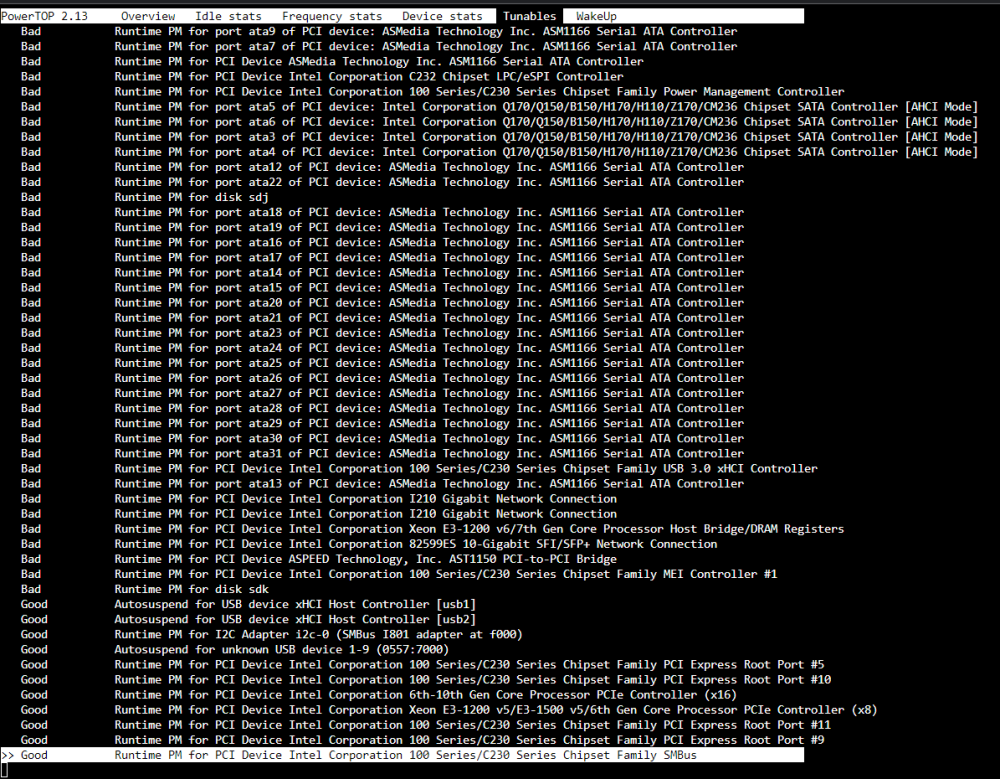
Task: Select PCI Express Root Port #5 row
Action: click(x=423, y=665)
